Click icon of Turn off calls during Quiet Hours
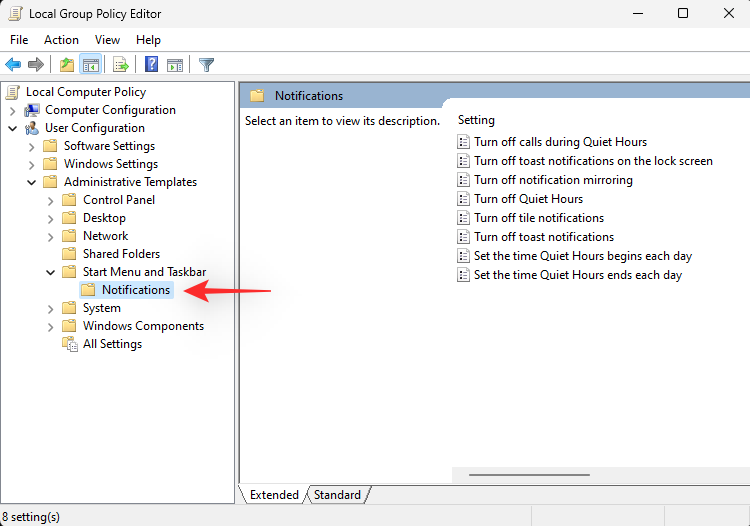 463,142
